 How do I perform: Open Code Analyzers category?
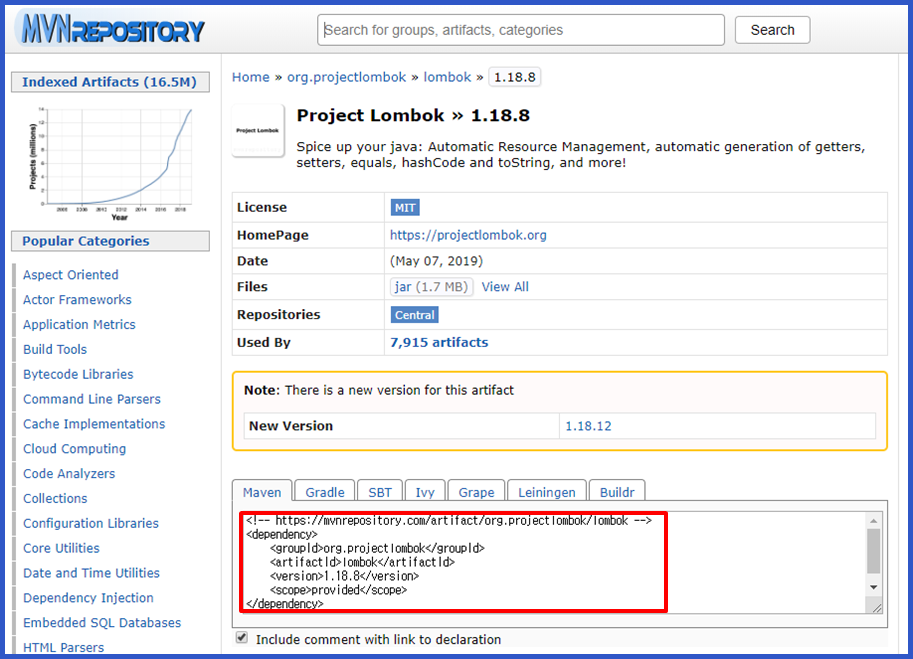click(x=69, y=474)
